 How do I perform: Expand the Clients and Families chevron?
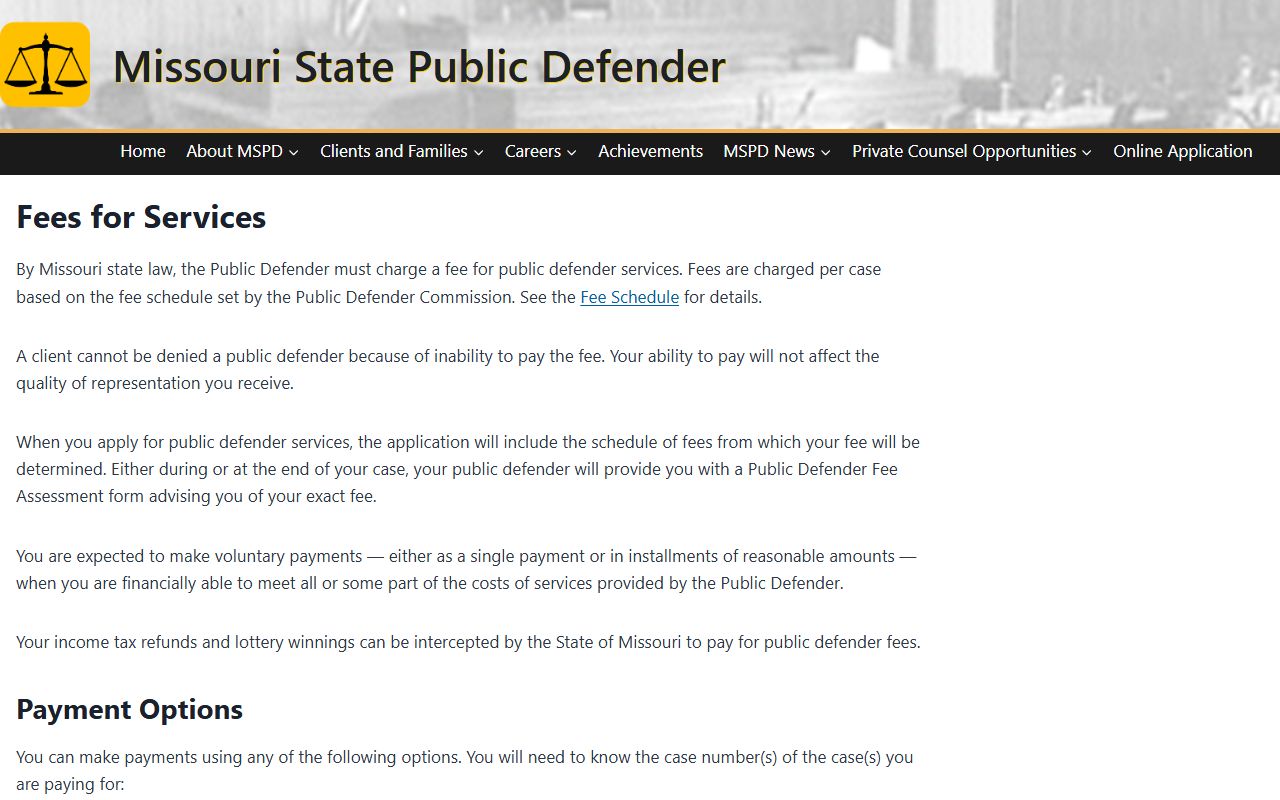tap(478, 152)
